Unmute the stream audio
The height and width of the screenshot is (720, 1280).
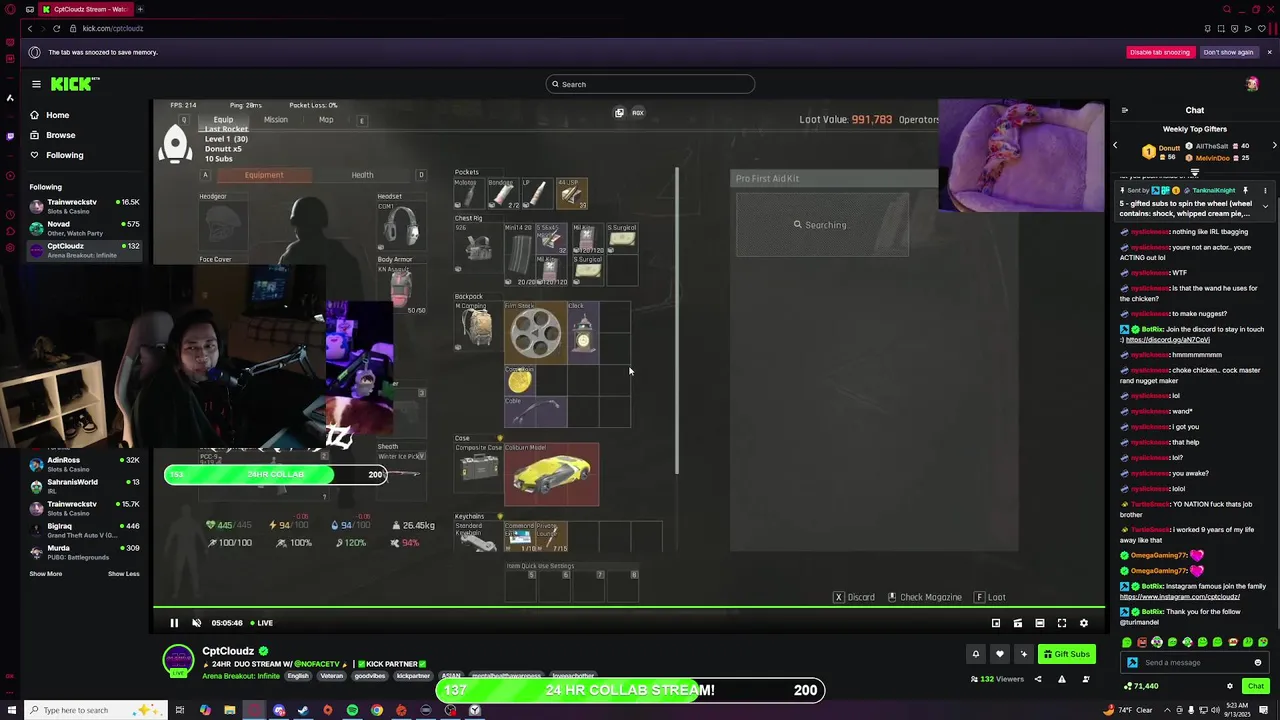196,623
